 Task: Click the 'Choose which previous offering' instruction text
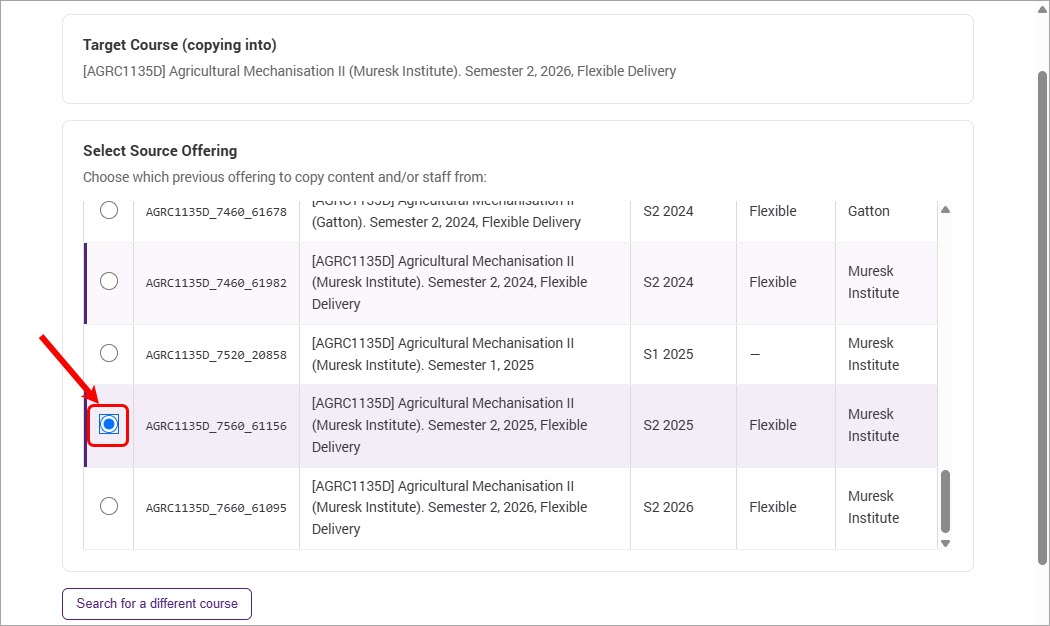pos(285,177)
